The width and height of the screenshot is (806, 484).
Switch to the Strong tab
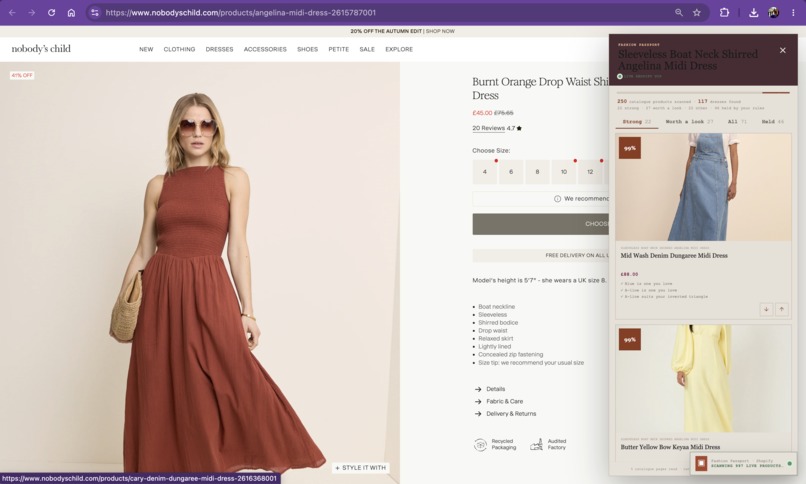click(636, 122)
